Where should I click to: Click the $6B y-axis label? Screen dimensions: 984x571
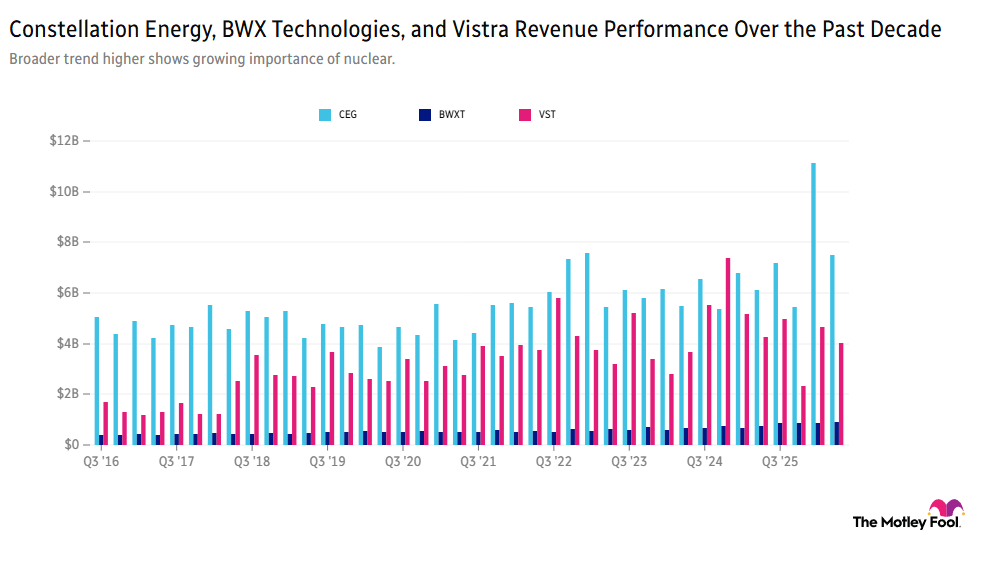pyautogui.click(x=68, y=292)
